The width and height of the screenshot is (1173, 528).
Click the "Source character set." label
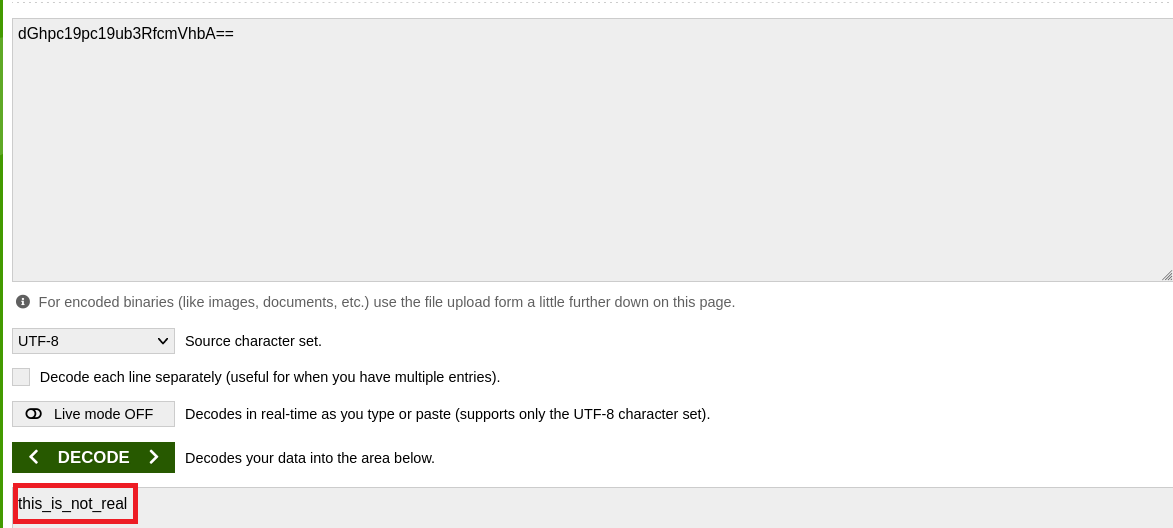click(253, 341)
